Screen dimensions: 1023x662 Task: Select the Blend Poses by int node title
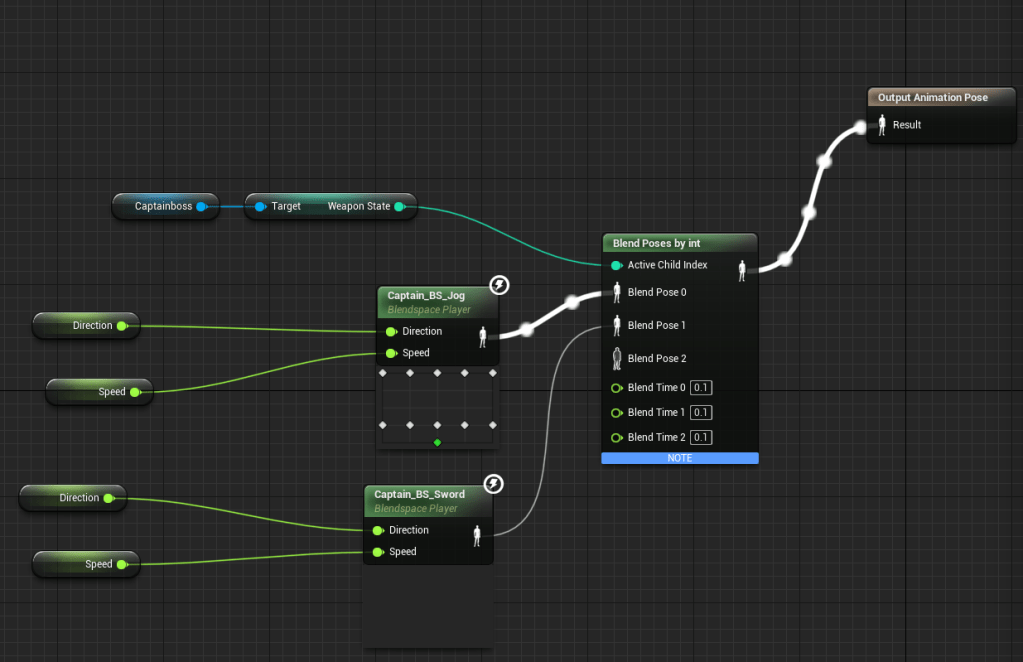click(x=656, y=243)
